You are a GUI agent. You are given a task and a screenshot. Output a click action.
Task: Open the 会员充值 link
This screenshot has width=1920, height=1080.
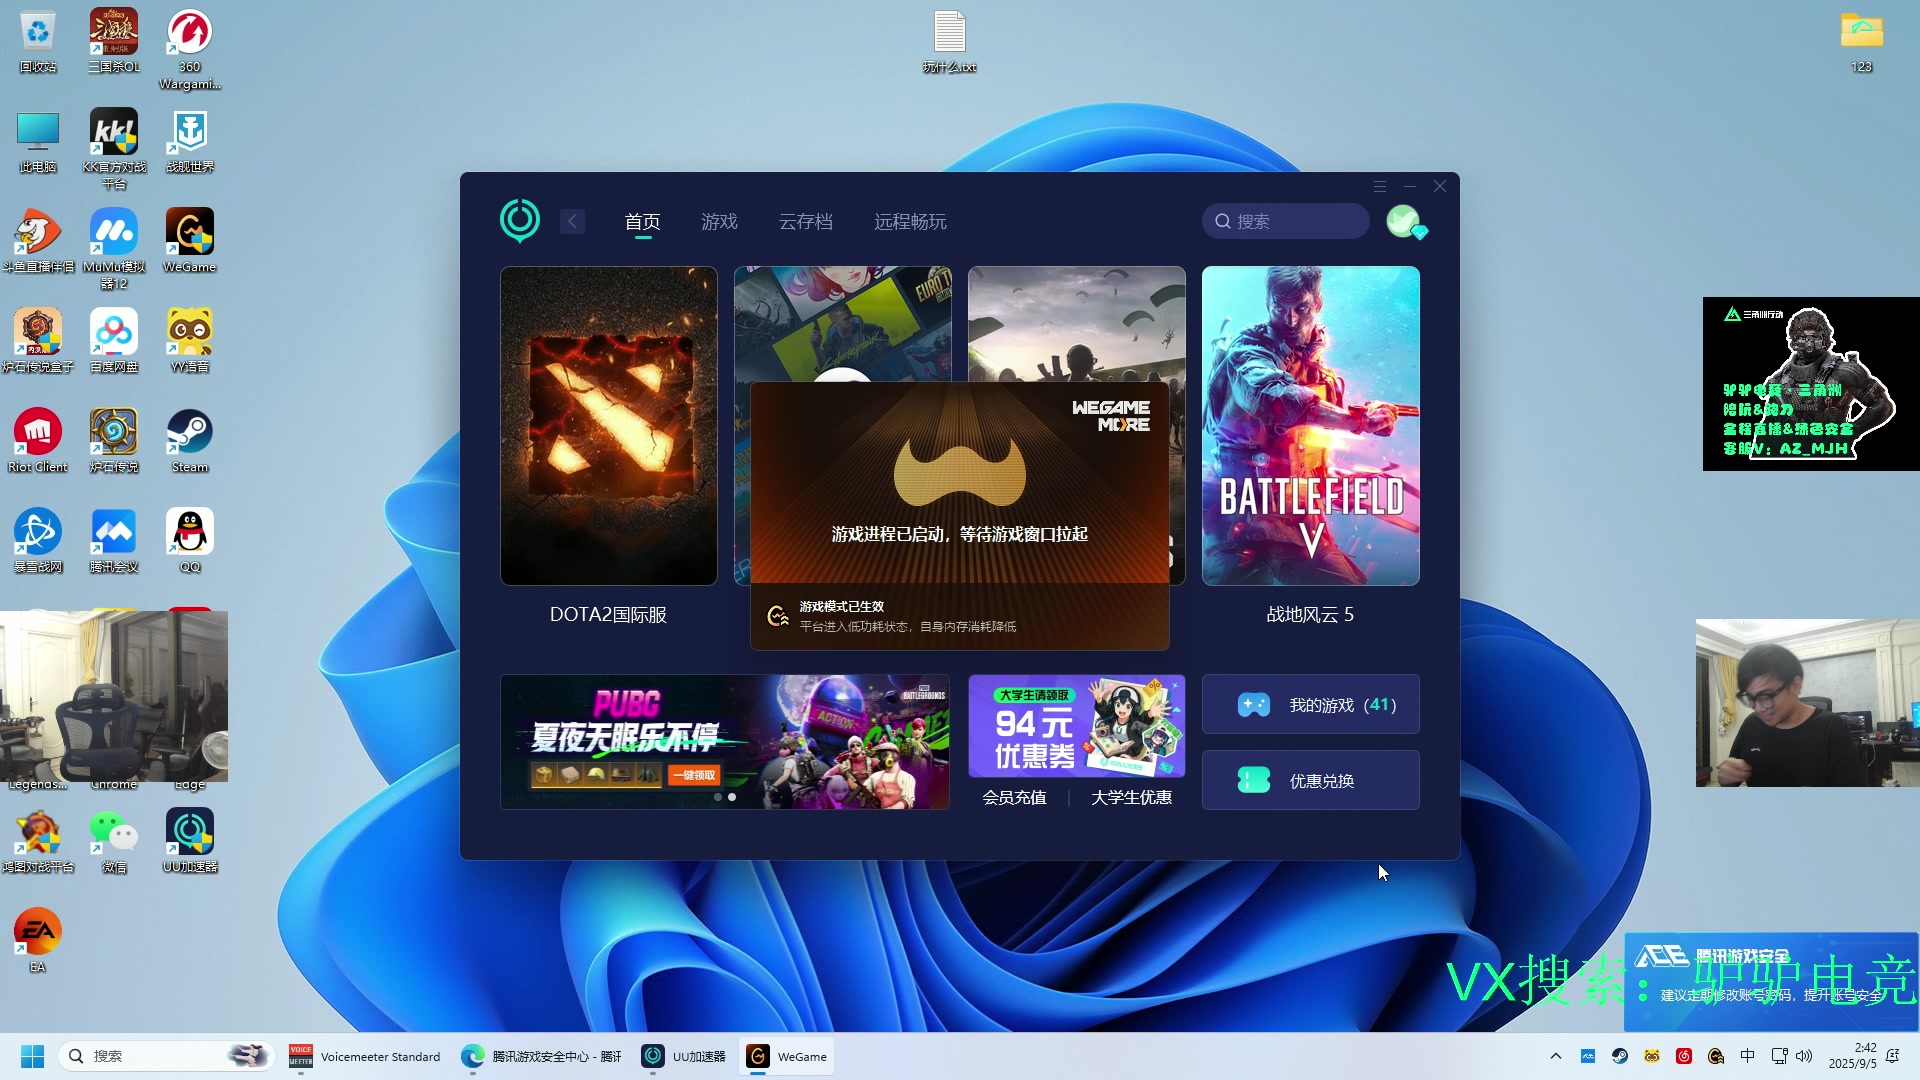pyautogui.click(x=1015, y=797)
